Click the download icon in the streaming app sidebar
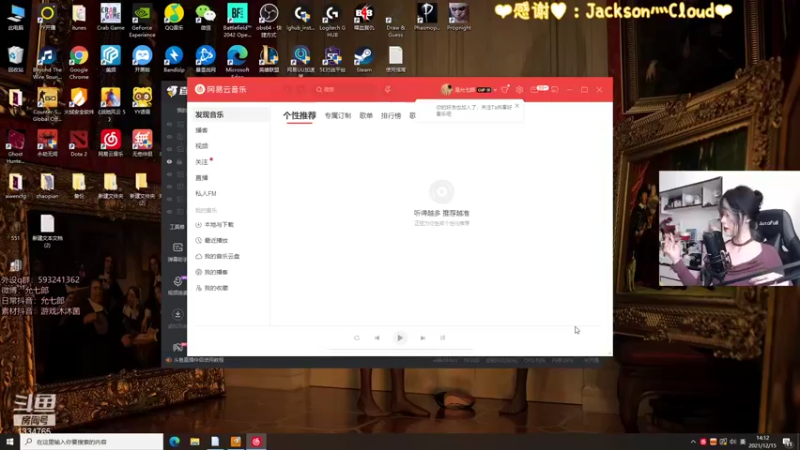 [178, 314]
